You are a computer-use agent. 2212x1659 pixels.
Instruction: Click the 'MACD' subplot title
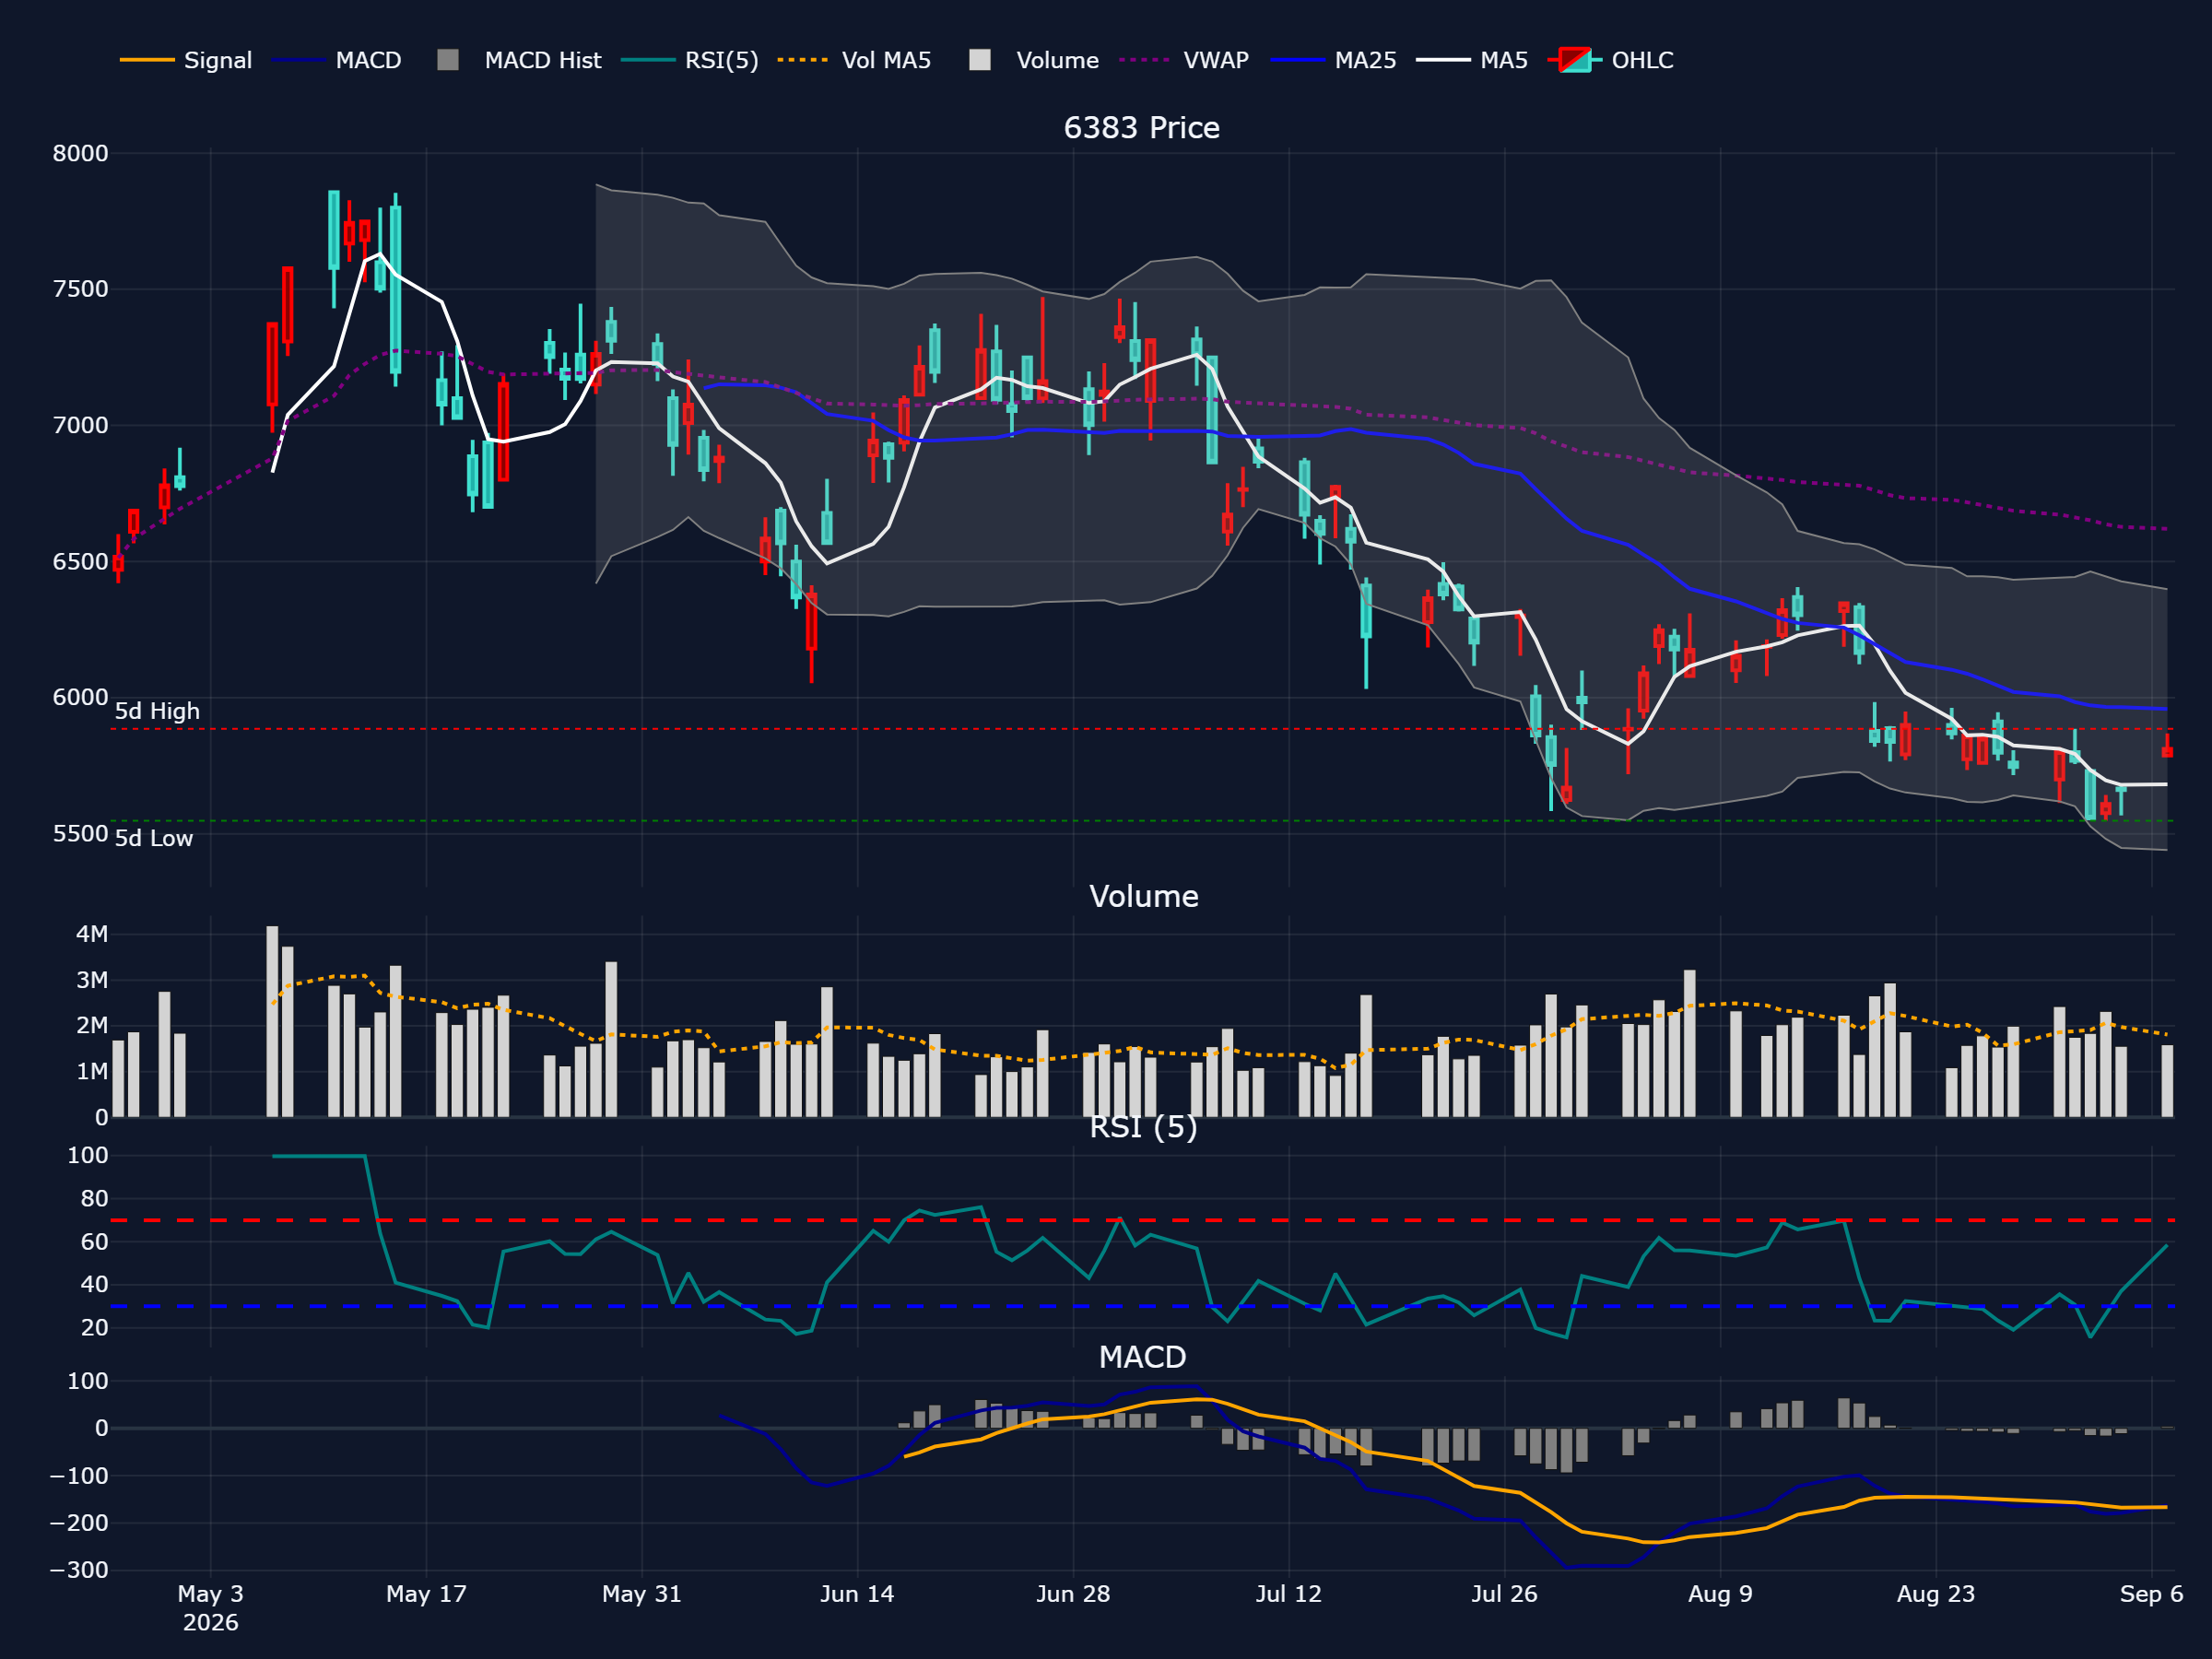click(1142, 1357)
